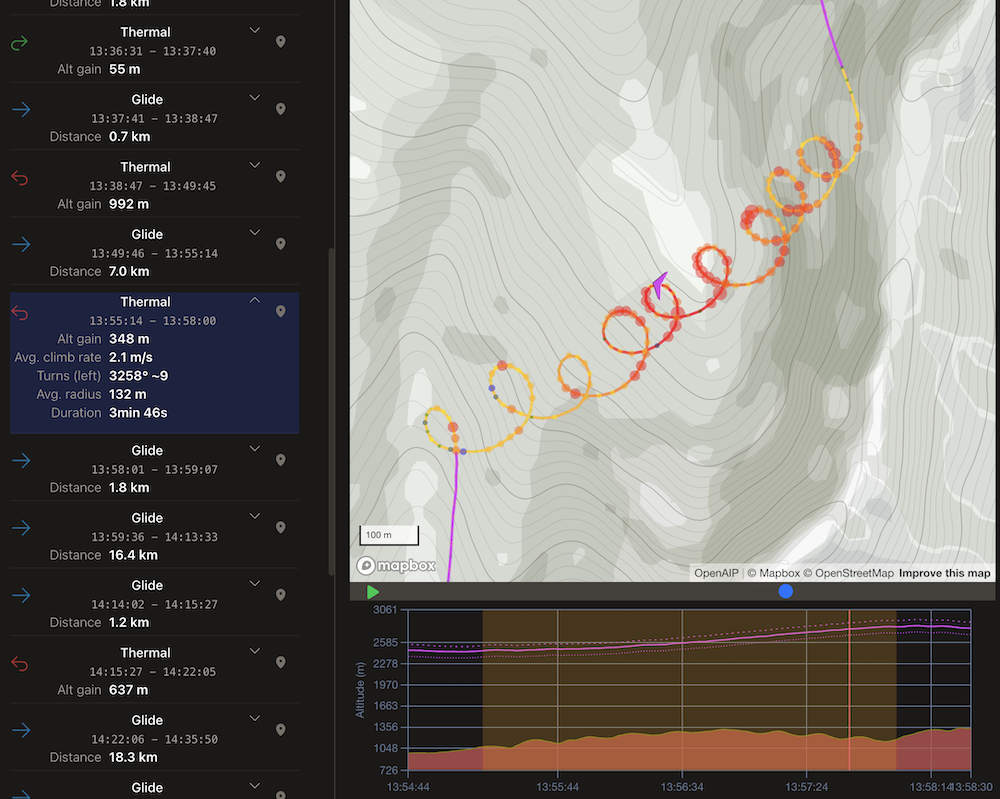The width and height of the screenshot is (1000, 799).
Task: Click the blue timeline position slider handle
Action: 786,592
